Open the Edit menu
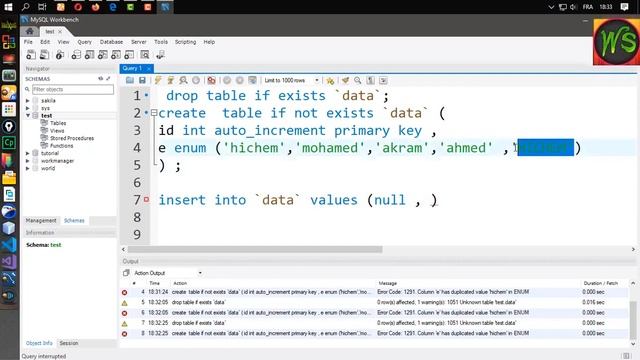 click(45, 42)
